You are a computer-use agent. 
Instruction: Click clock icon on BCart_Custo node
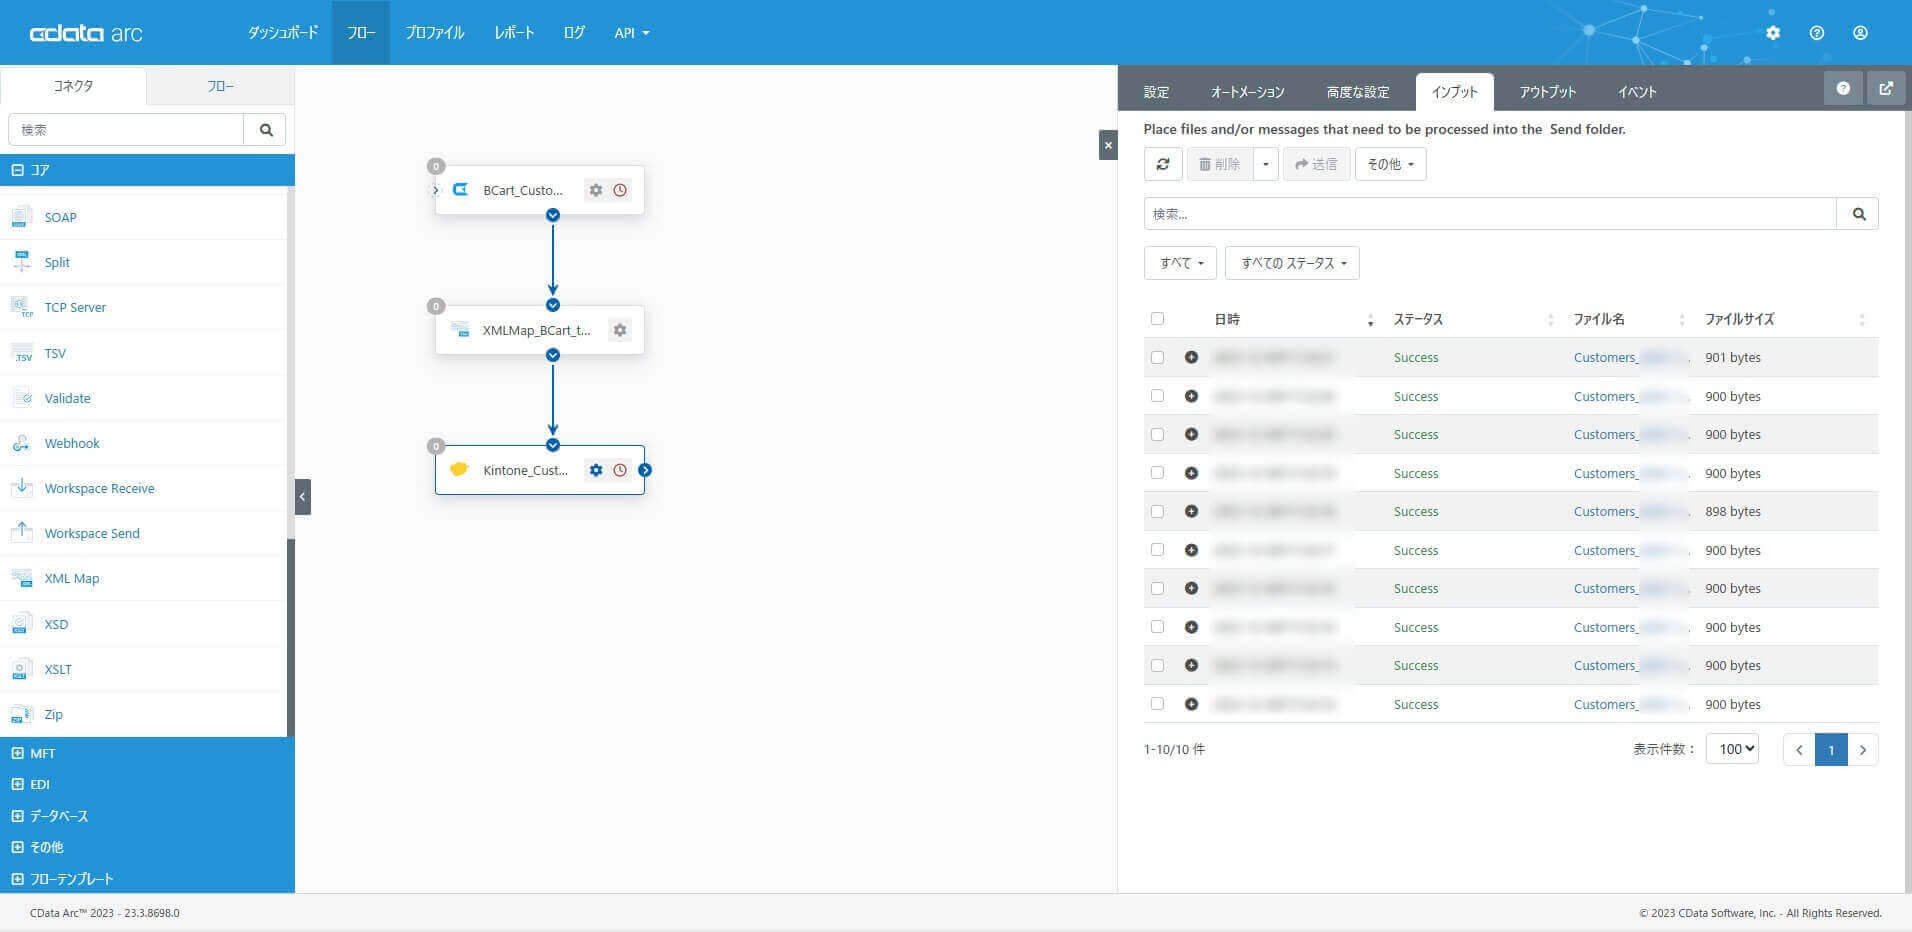(620, 190)
